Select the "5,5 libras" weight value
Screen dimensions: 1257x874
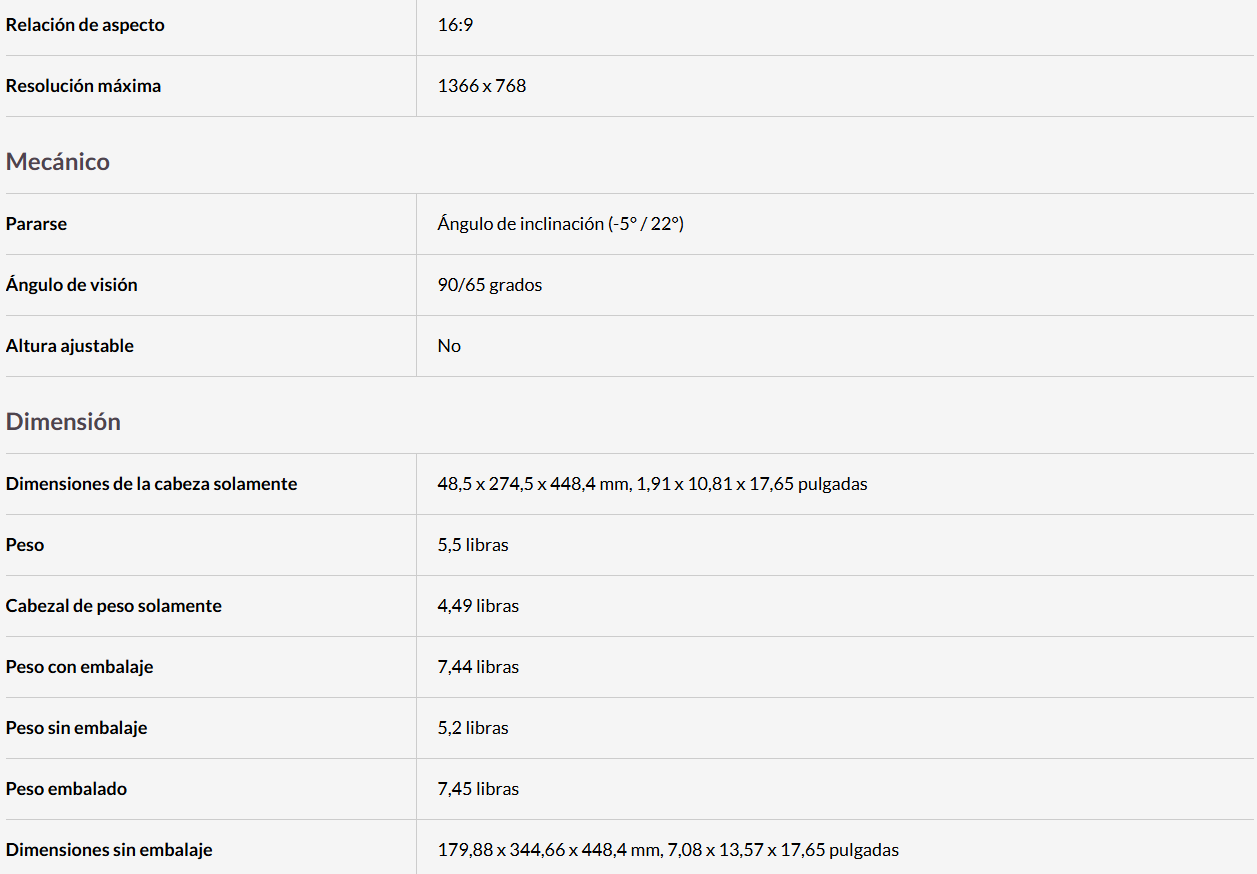[472, 545]
